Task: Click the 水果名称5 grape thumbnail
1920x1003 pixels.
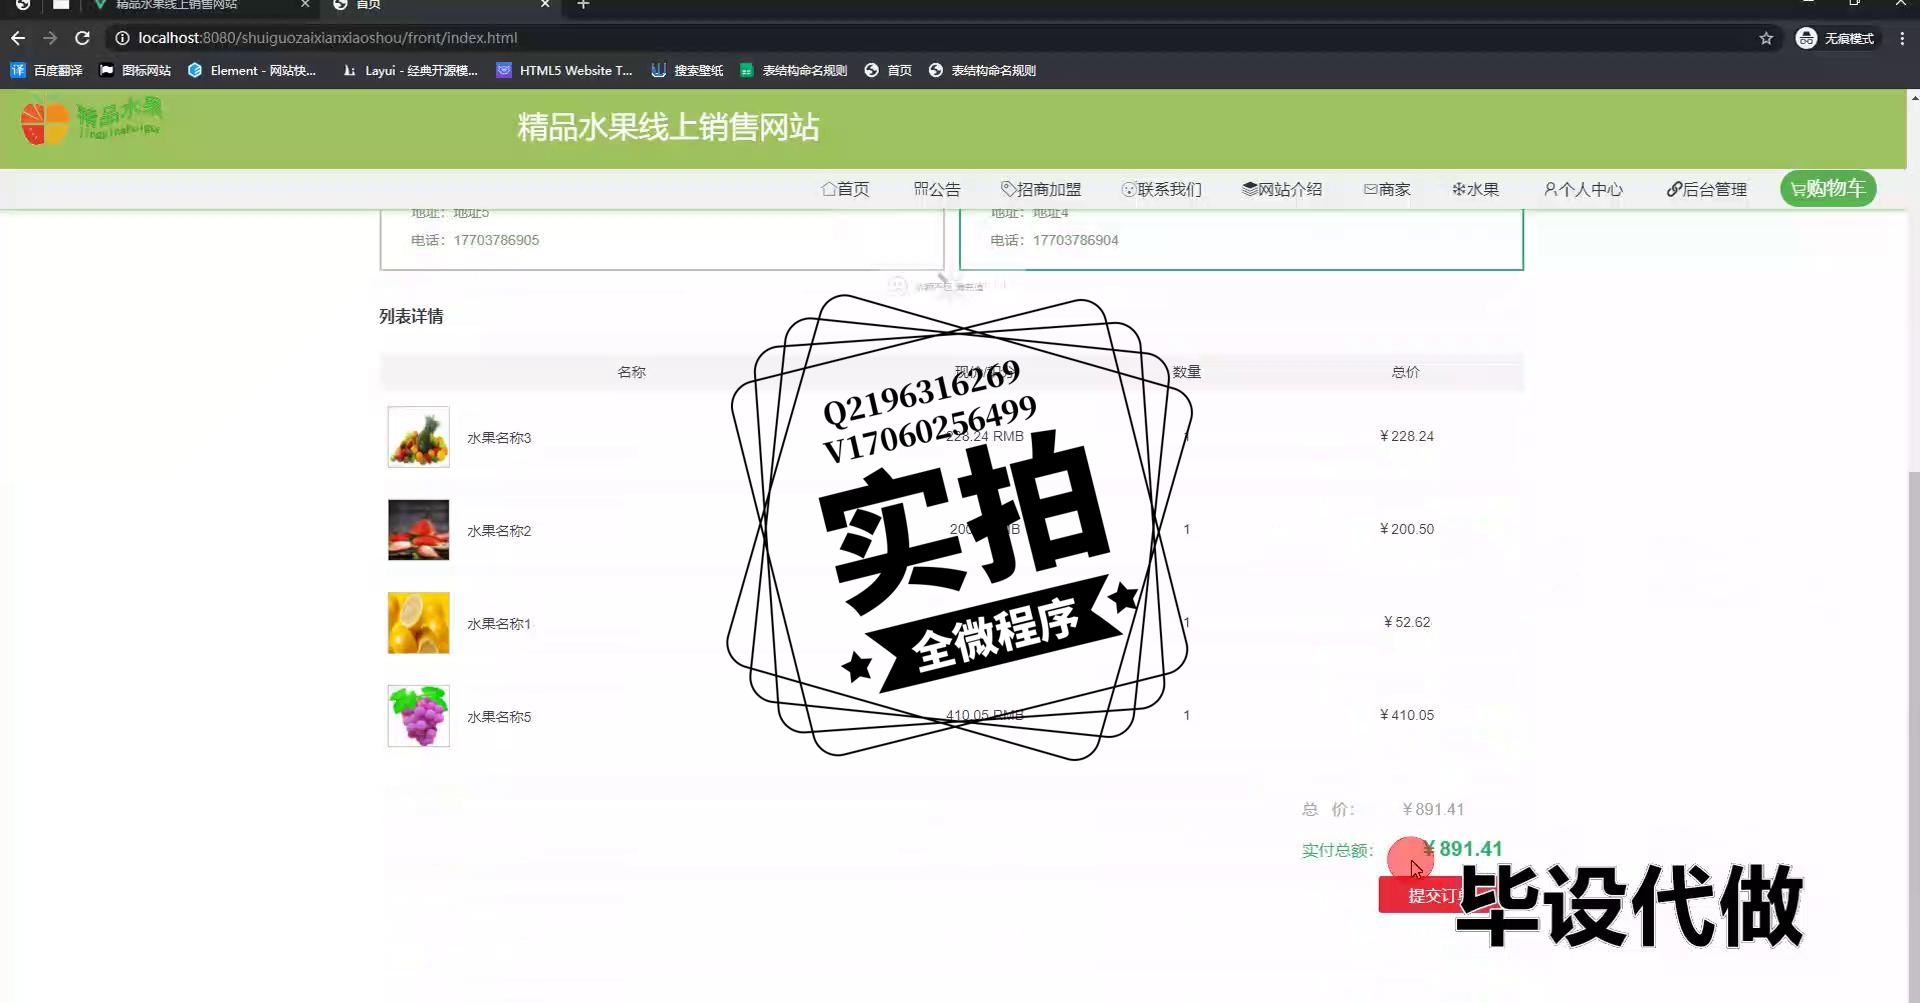Action: (418, 716)
